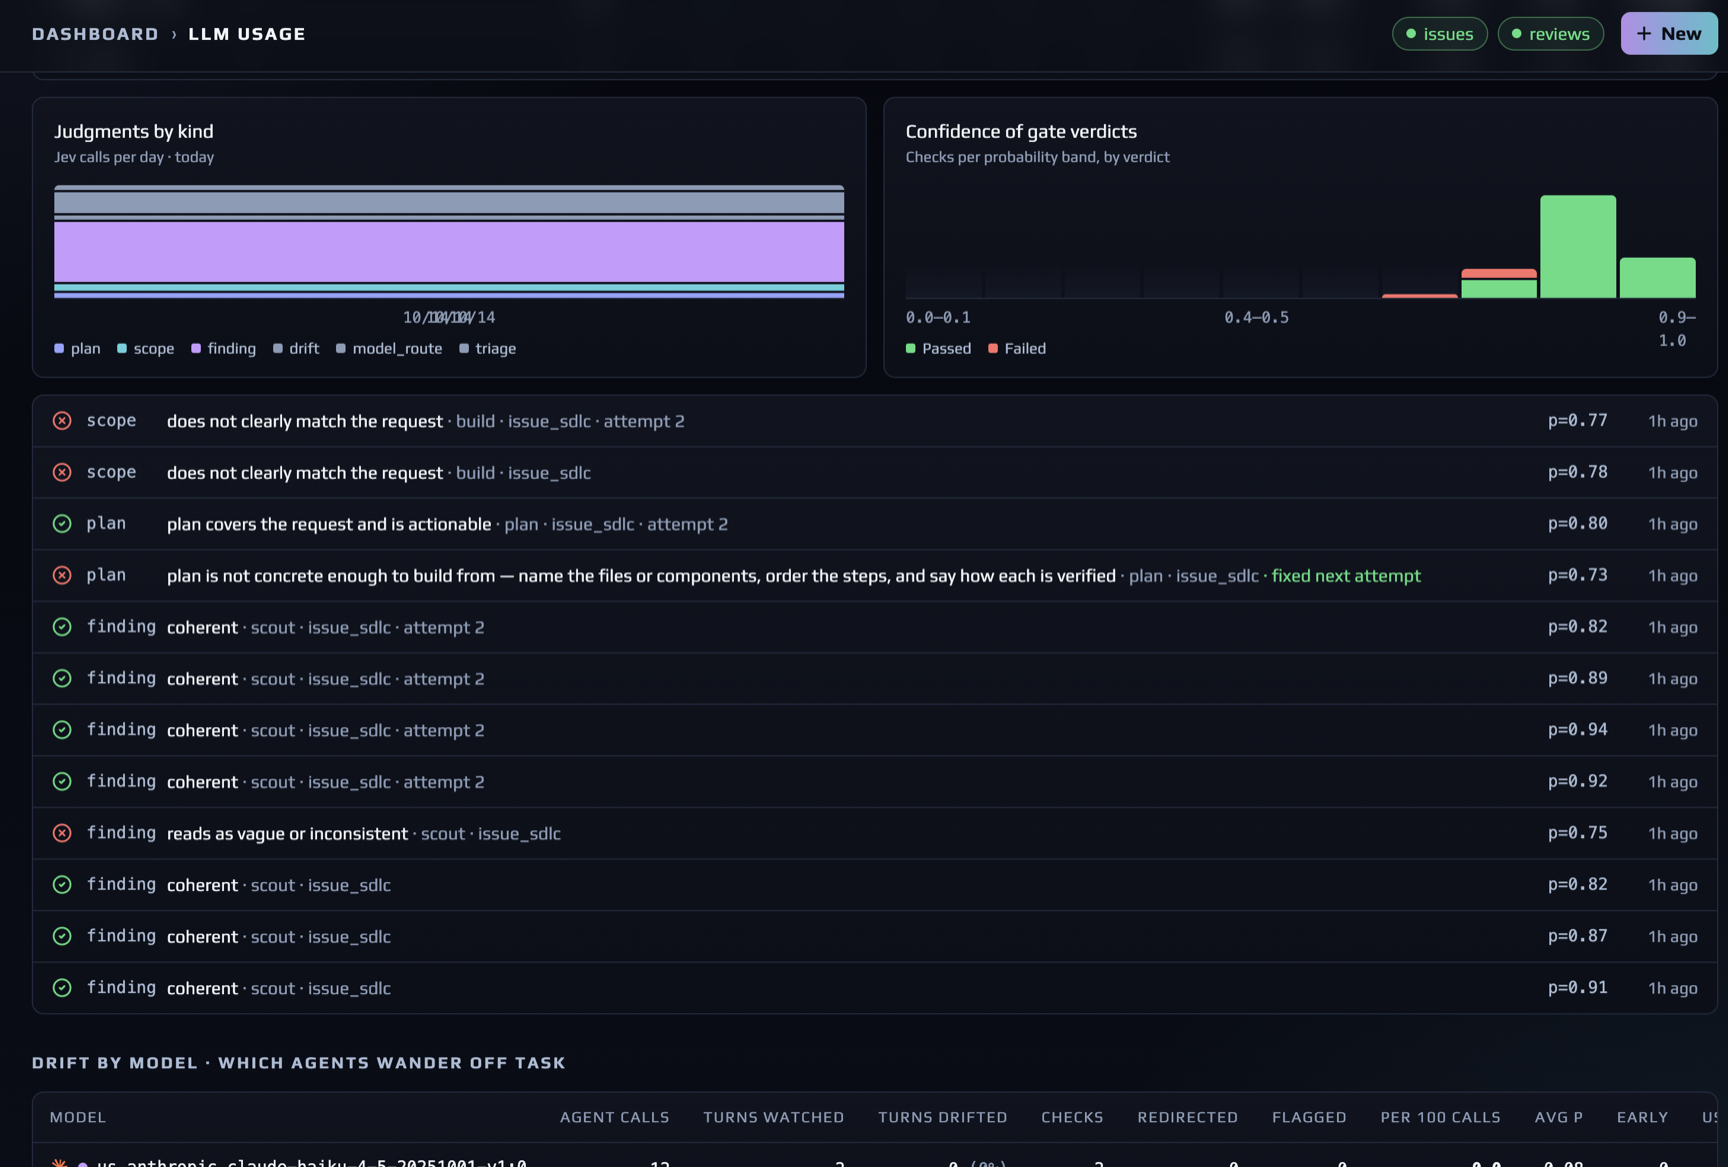Viewport: 1728px width, 1167px height.
Task: Toggle Passed verdict legend item
Action: [x=938, y=348]
